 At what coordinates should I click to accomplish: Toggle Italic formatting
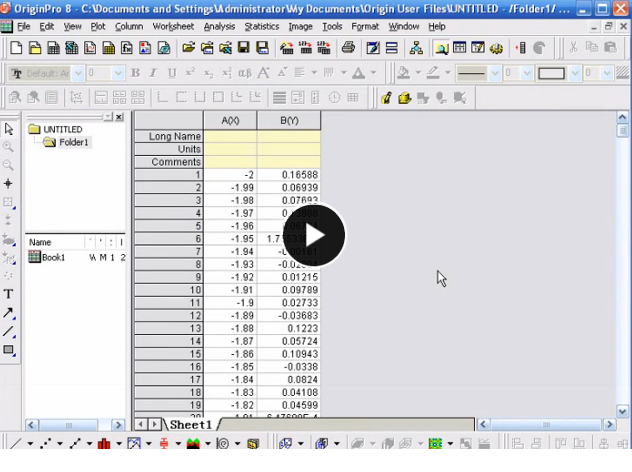(154, 73)
